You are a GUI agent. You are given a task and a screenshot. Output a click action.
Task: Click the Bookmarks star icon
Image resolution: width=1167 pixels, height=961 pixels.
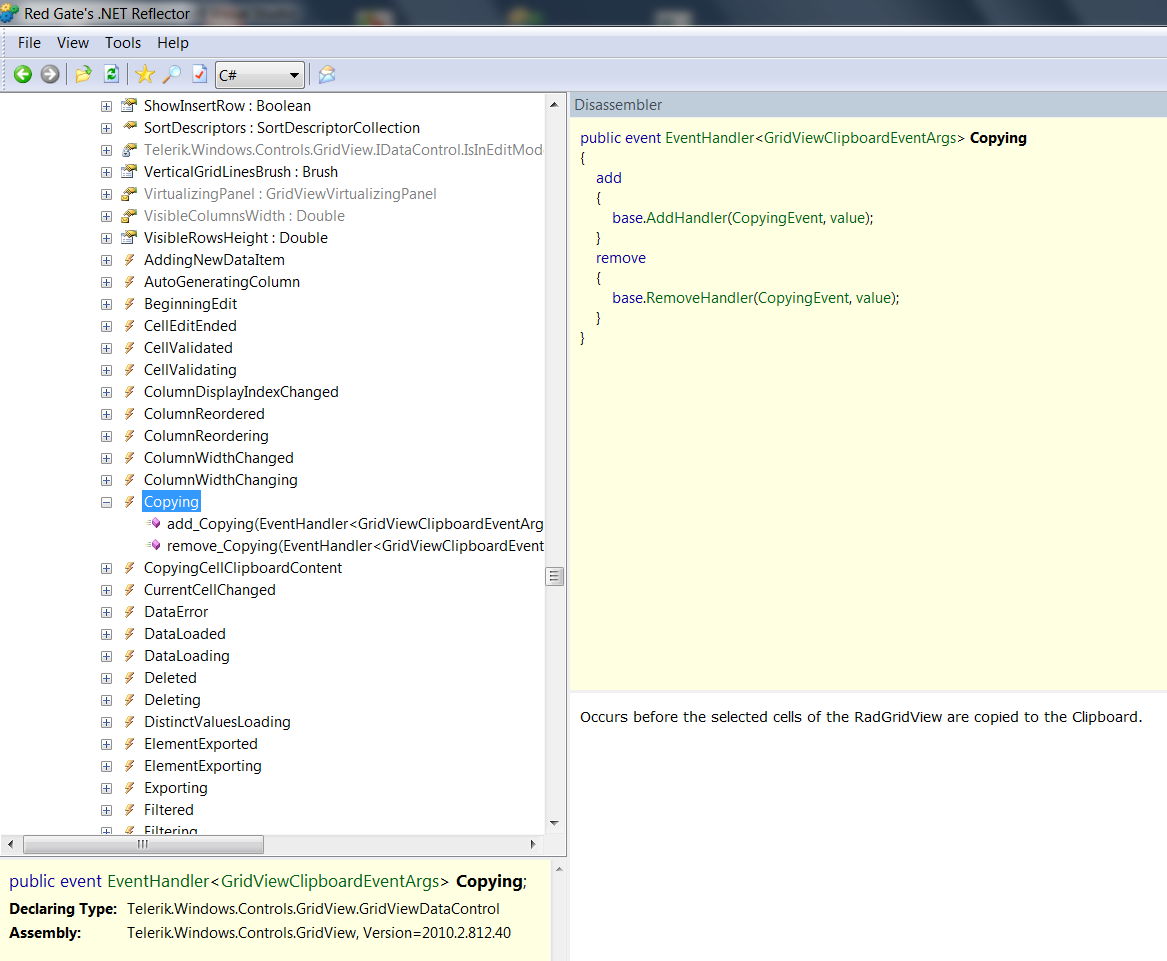[x=144, y=74]
